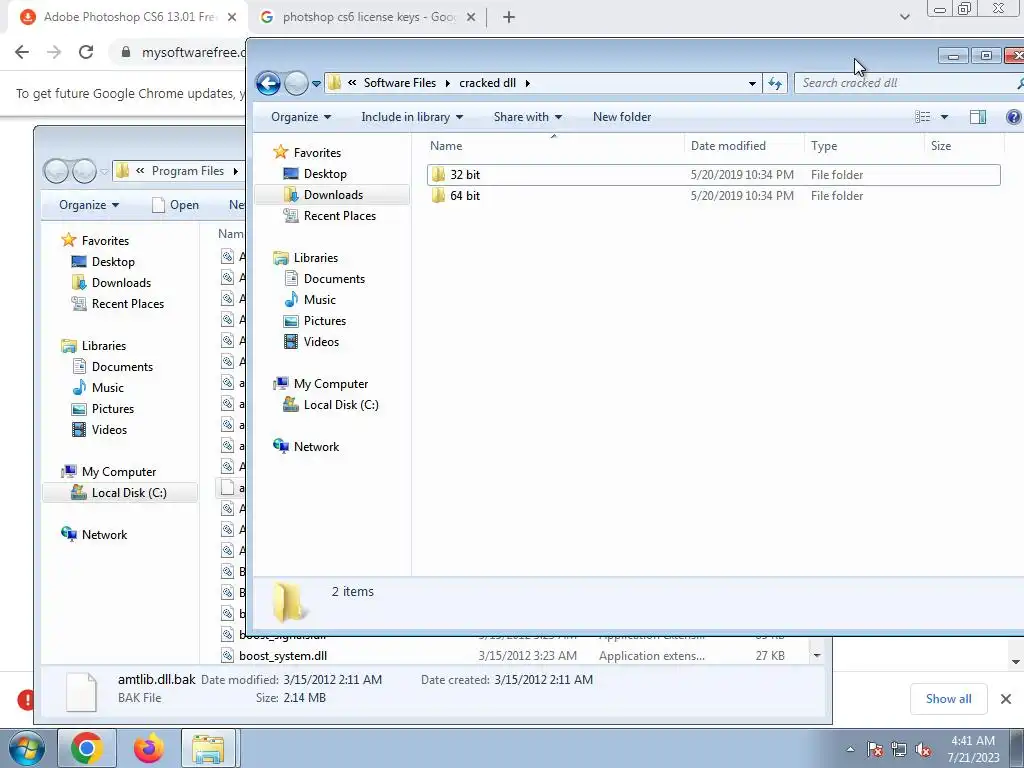Open Chrome from taskbar

(x=87, y=748)
